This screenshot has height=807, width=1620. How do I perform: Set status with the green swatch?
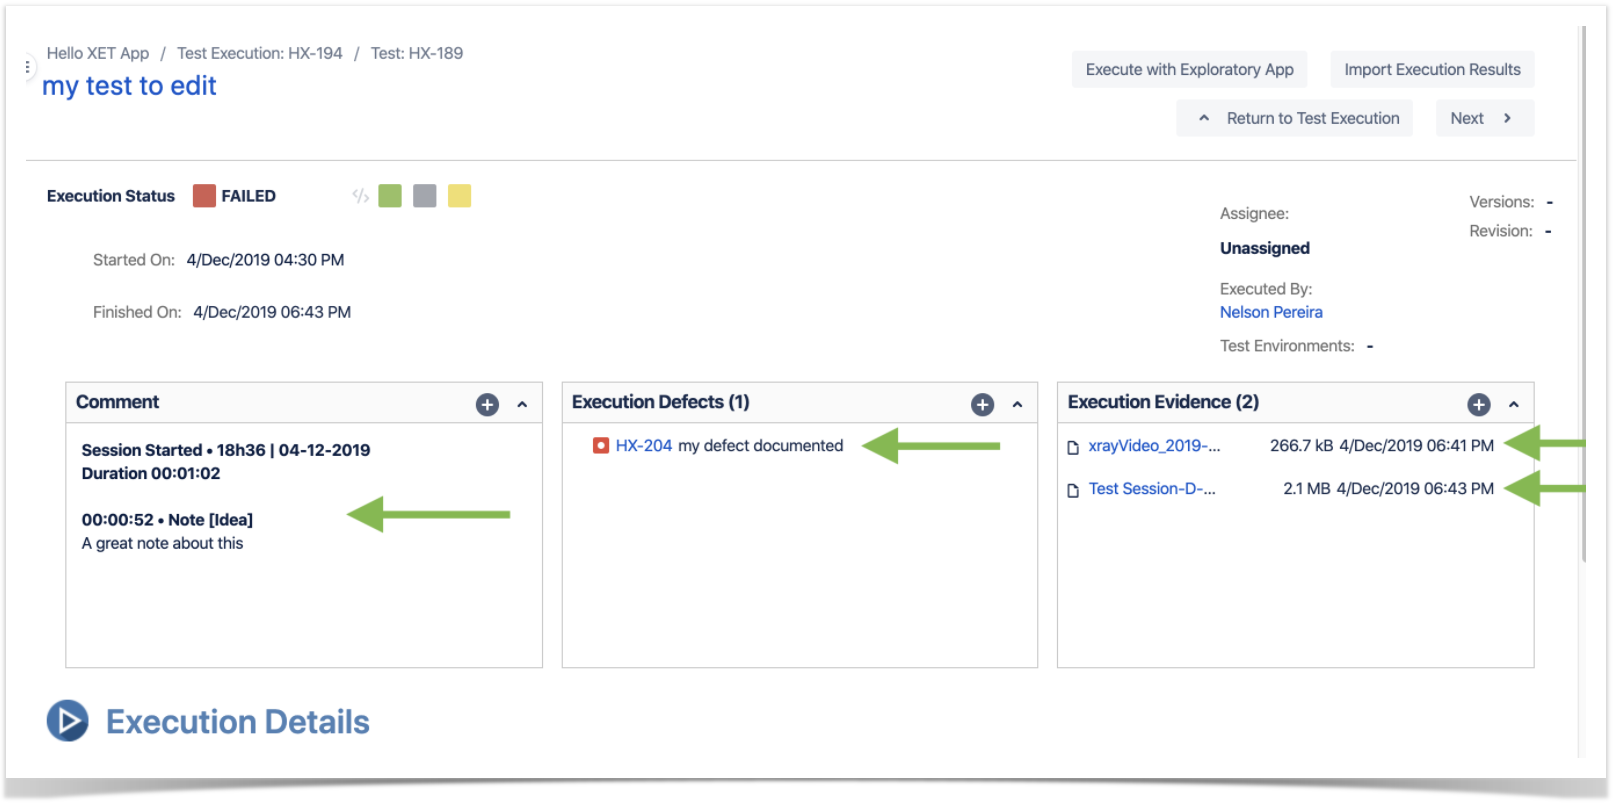[390, 196]
